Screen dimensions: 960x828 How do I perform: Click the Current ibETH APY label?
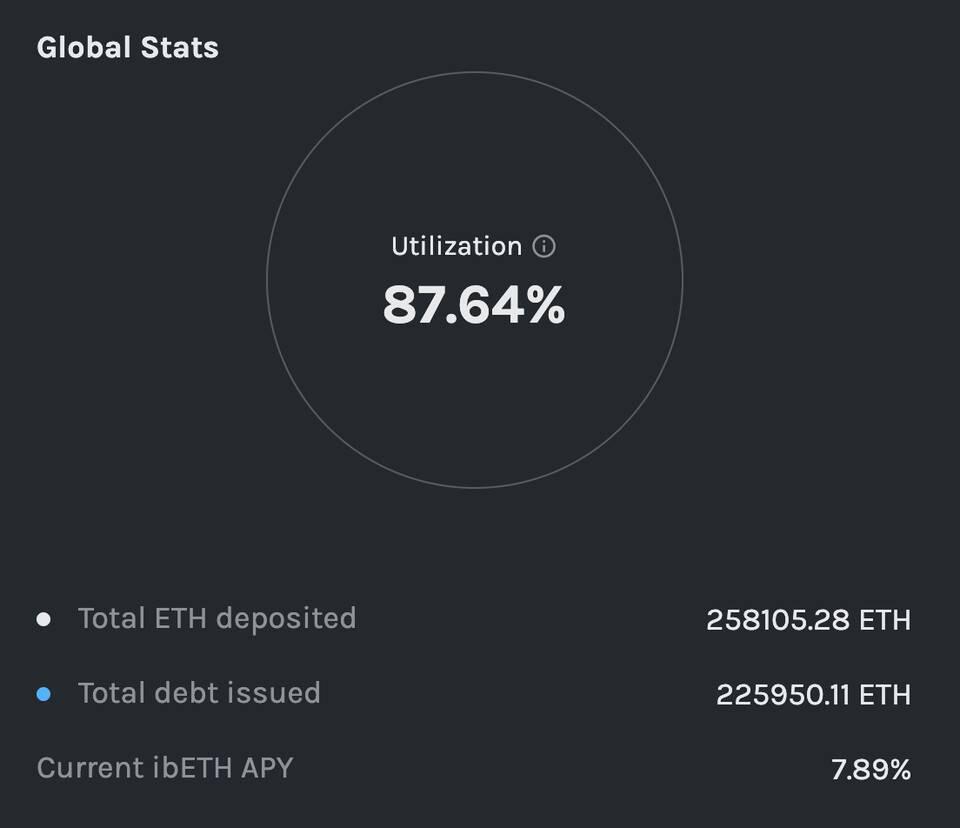pyautogui.click(x=165, y=768)
